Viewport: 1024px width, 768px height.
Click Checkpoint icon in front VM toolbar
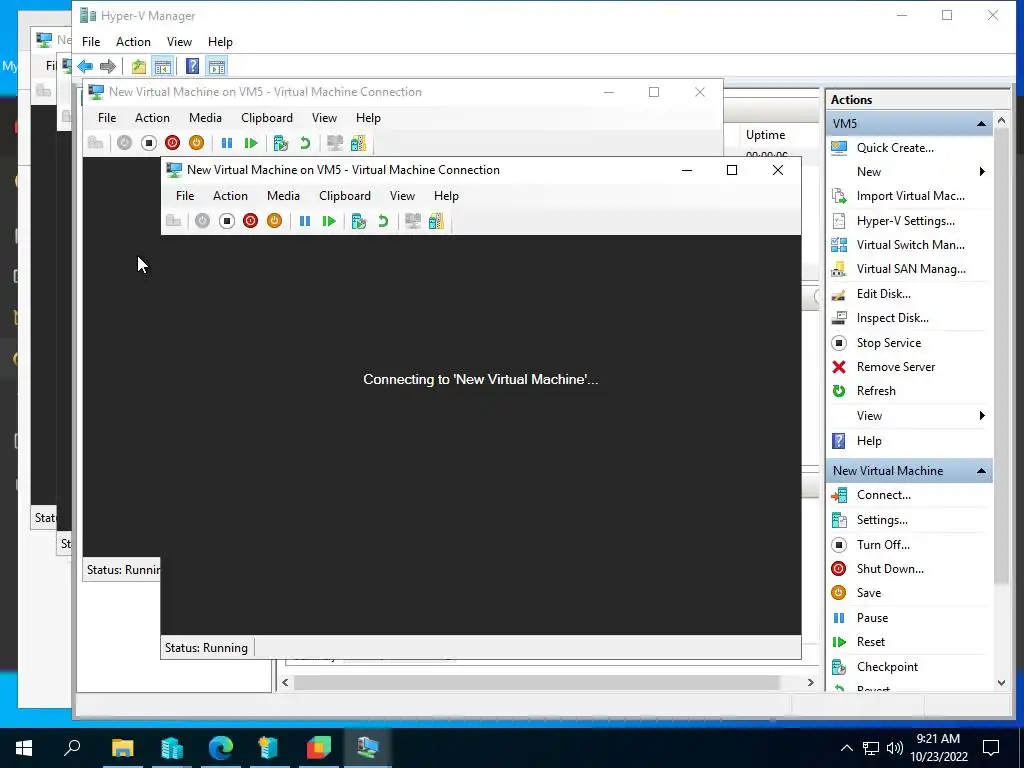[x=359, y=221]
